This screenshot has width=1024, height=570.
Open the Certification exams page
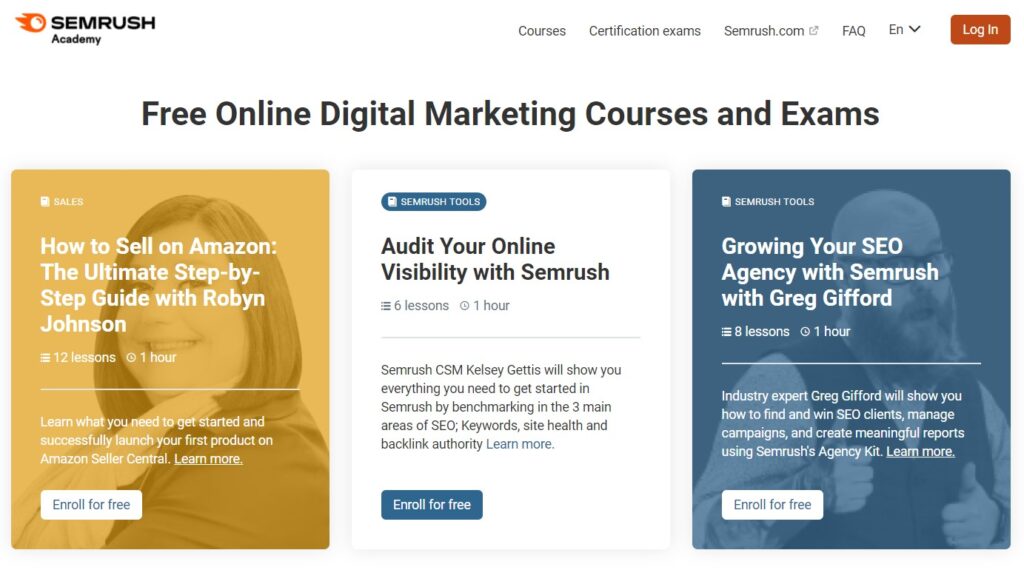pos(645,31)
